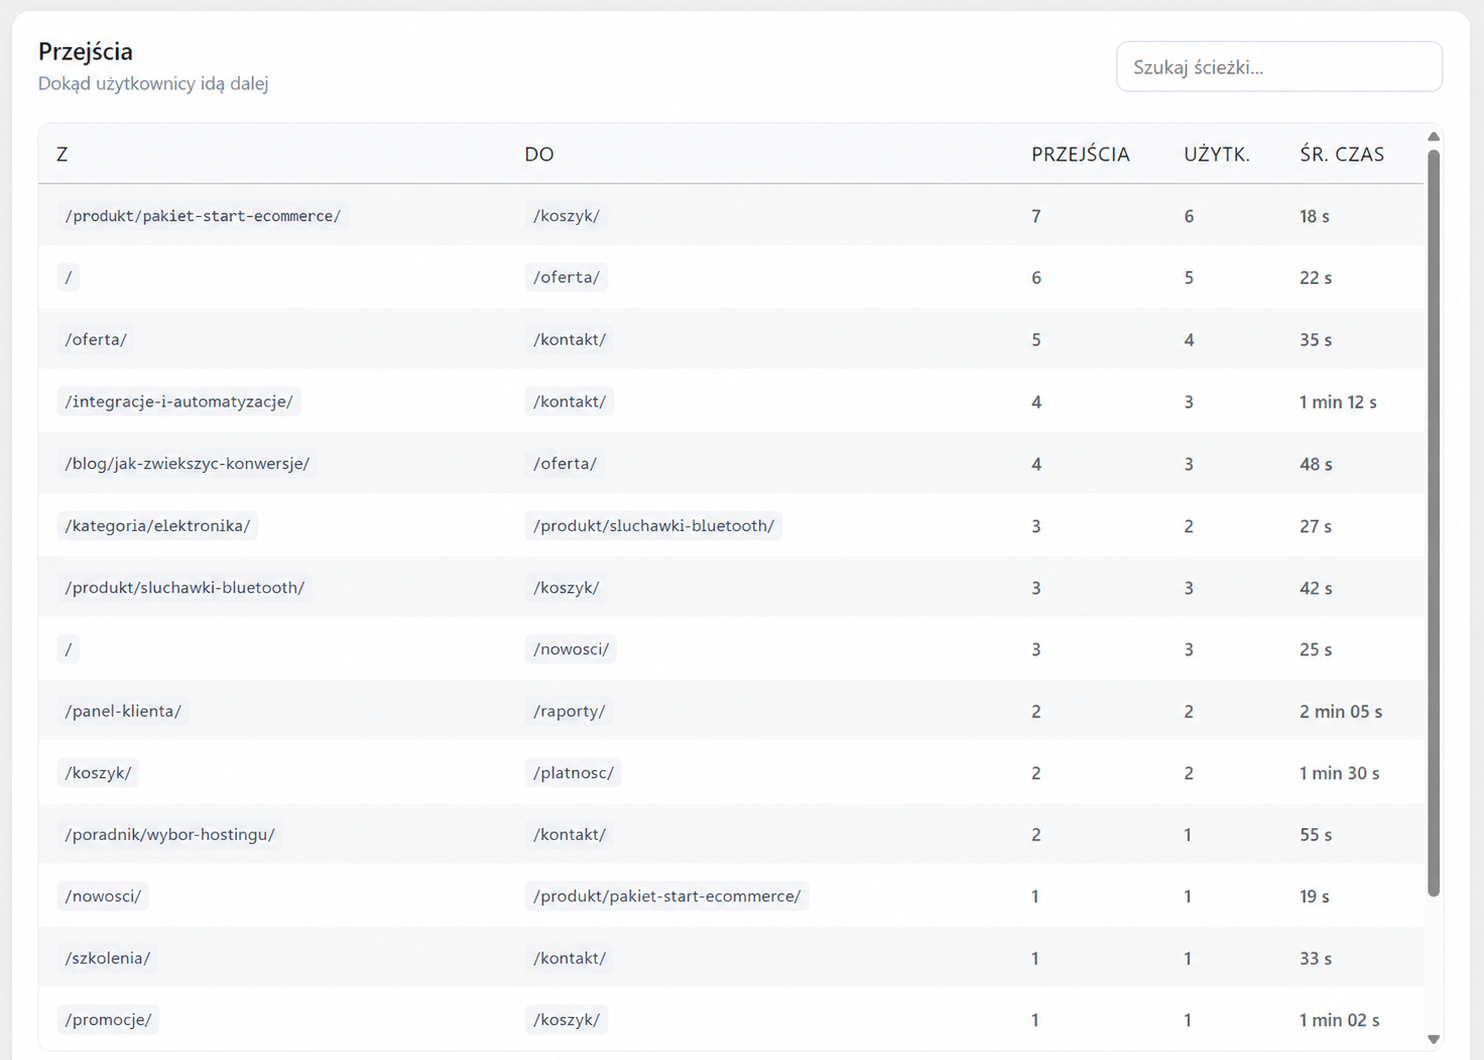The height and width of the screenshot is (1060, 1484).
Task: Click /kontakt/ destination in poradnik row
Action: (570, 835)
